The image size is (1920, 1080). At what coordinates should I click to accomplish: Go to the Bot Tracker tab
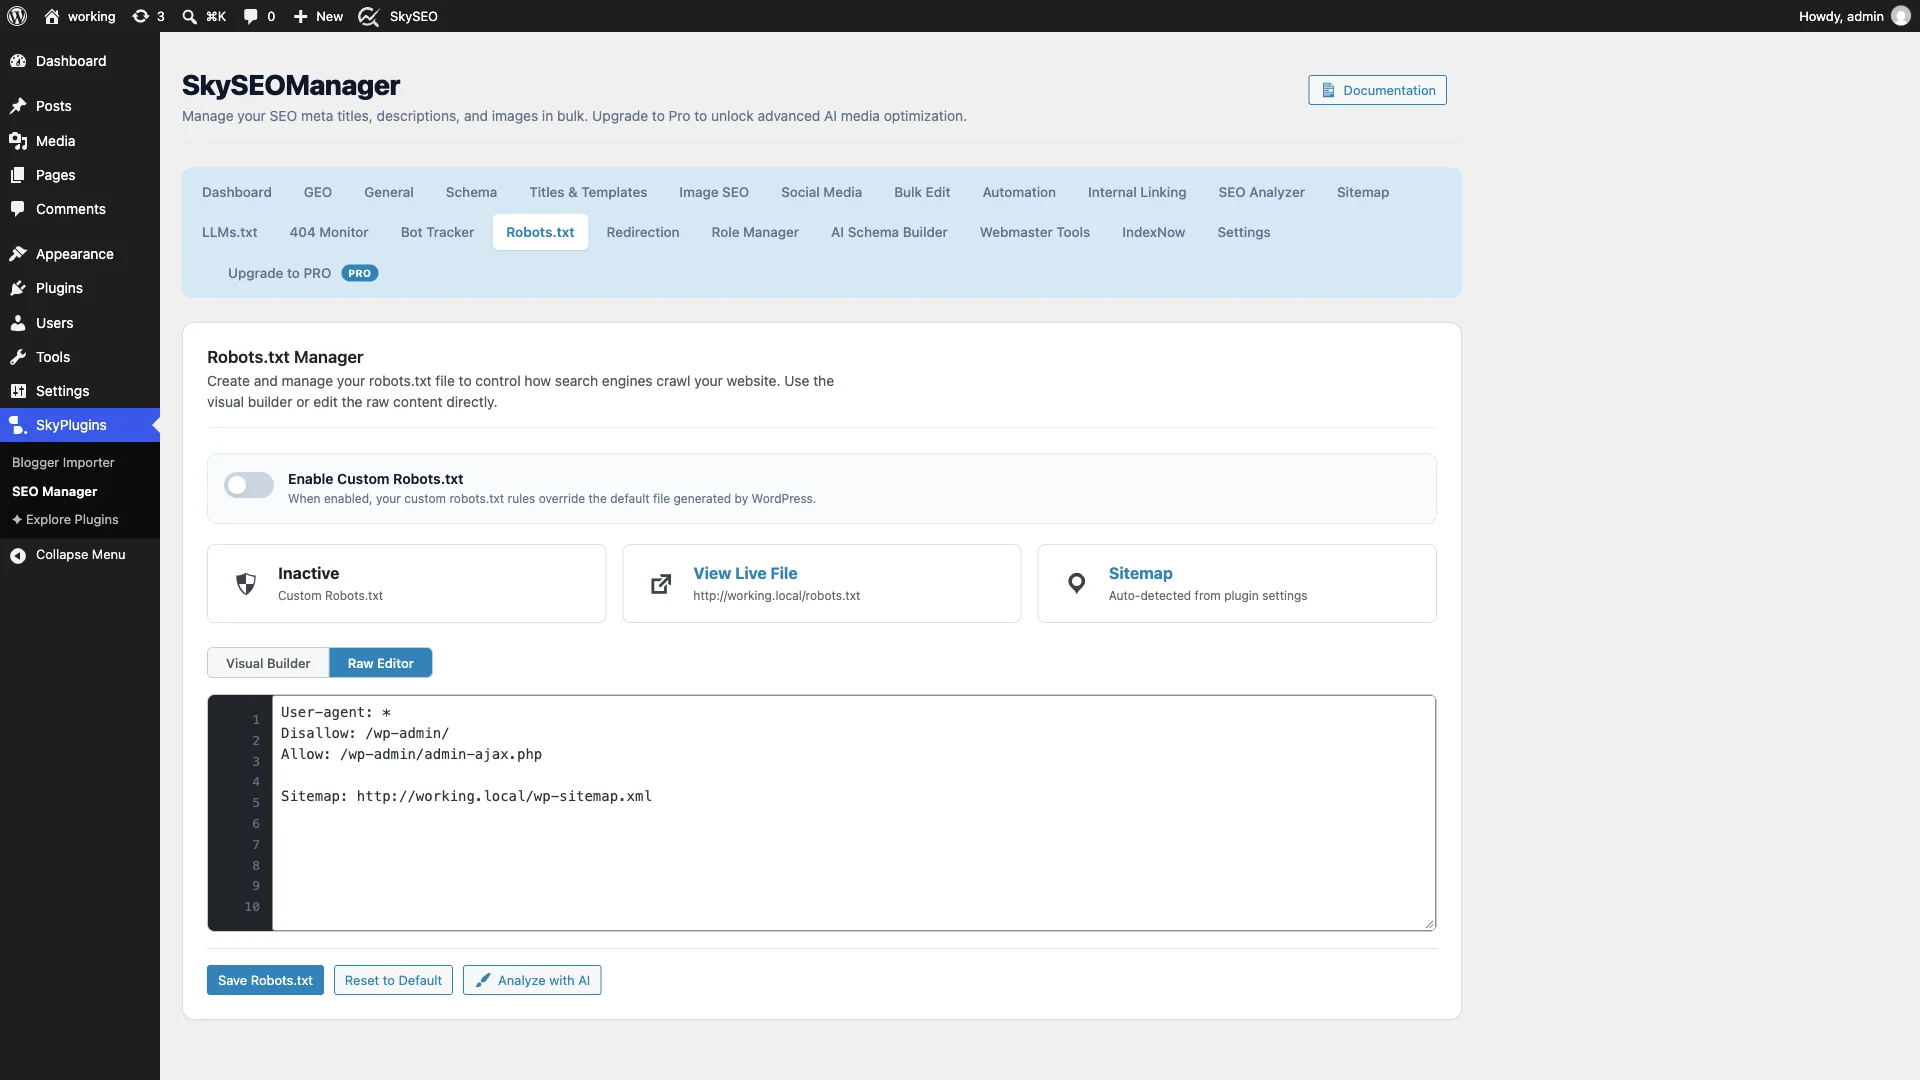437,232
